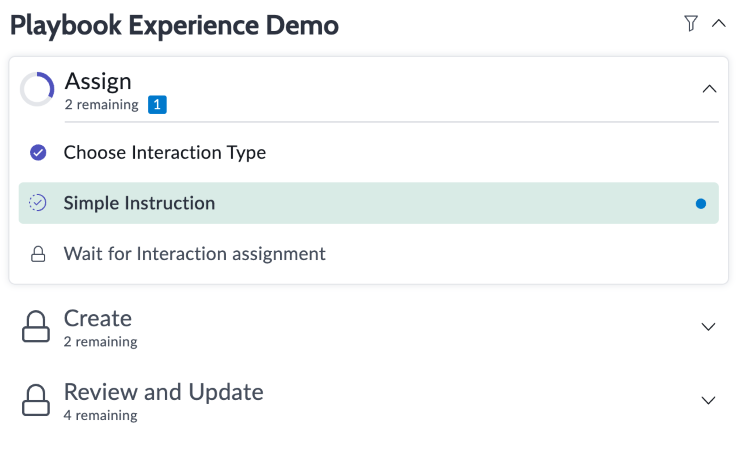This screenshot has width=738, height=464.
Task: Expand the Create section chevron
Action: [708, 327]
